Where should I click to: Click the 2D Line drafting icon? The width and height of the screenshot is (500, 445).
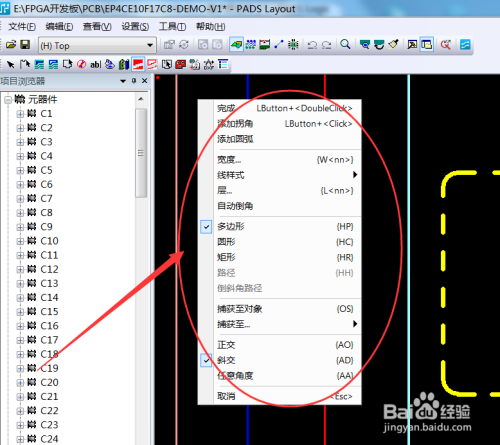click(25, 64)
